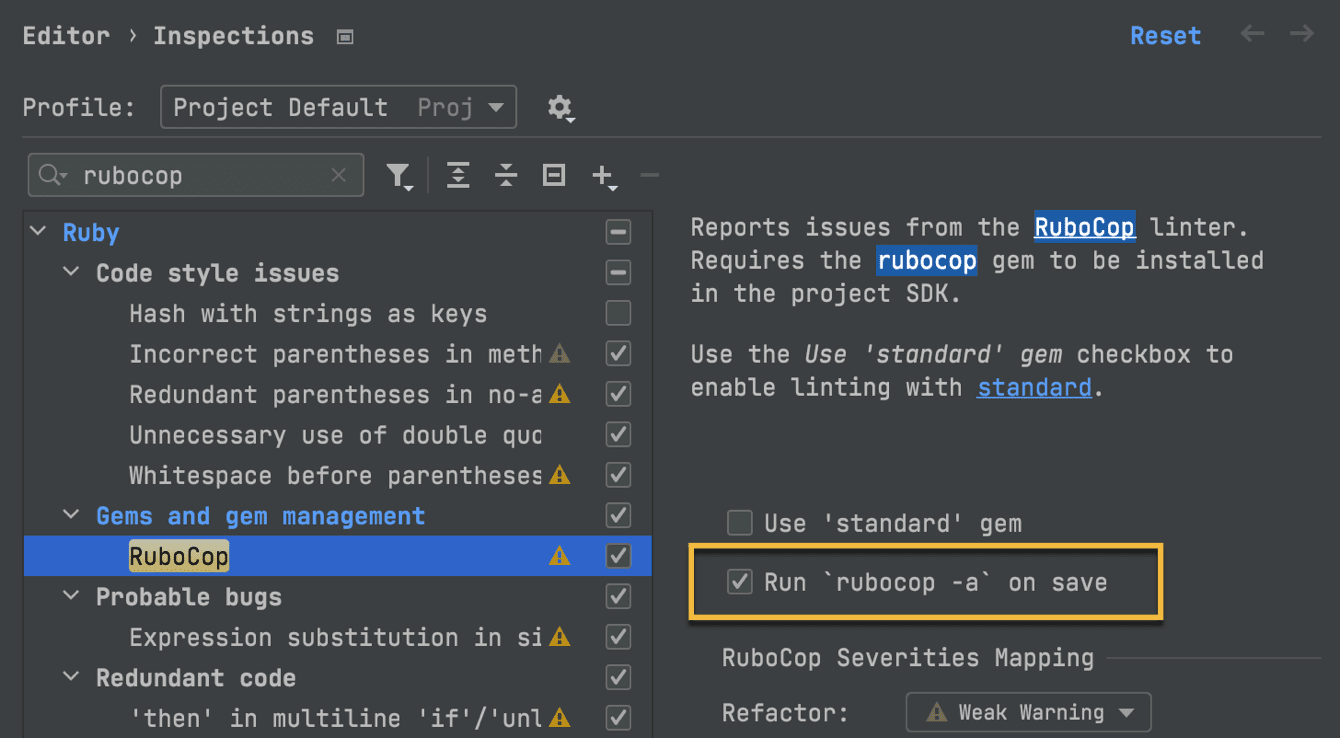The image size is (1340, 738).
Task: Collapse the Redundant code node
Action: click(x=71, y=677)
